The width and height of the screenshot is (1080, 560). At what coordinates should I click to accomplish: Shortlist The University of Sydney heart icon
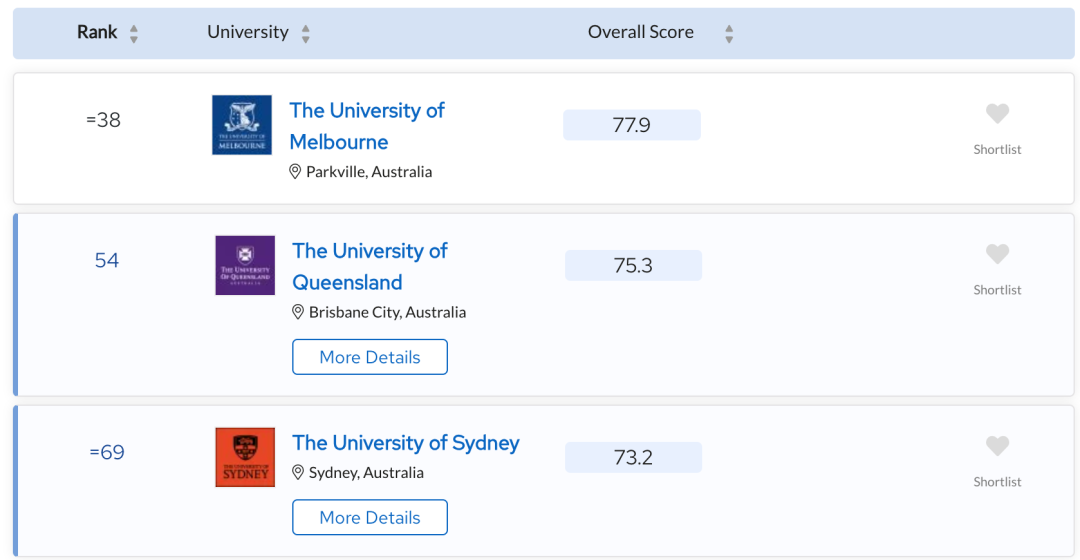click(997, 446)
